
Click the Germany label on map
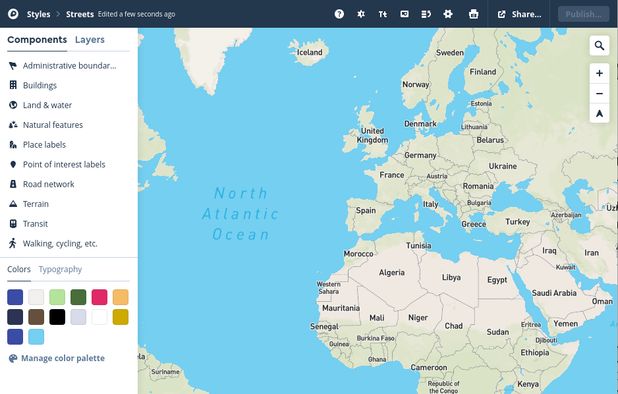point(420,155)
